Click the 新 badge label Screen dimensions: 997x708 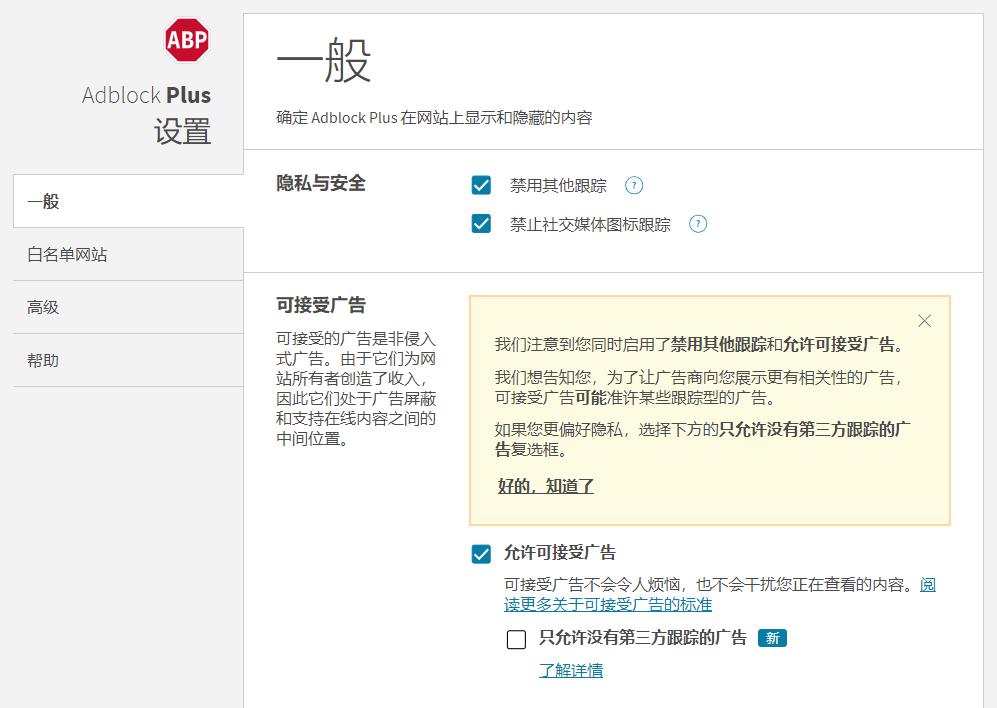tap(773, 638)
